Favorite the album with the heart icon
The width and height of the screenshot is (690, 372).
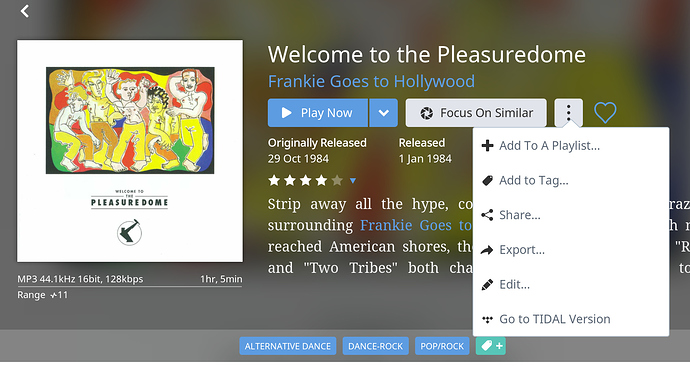[606, 113]
